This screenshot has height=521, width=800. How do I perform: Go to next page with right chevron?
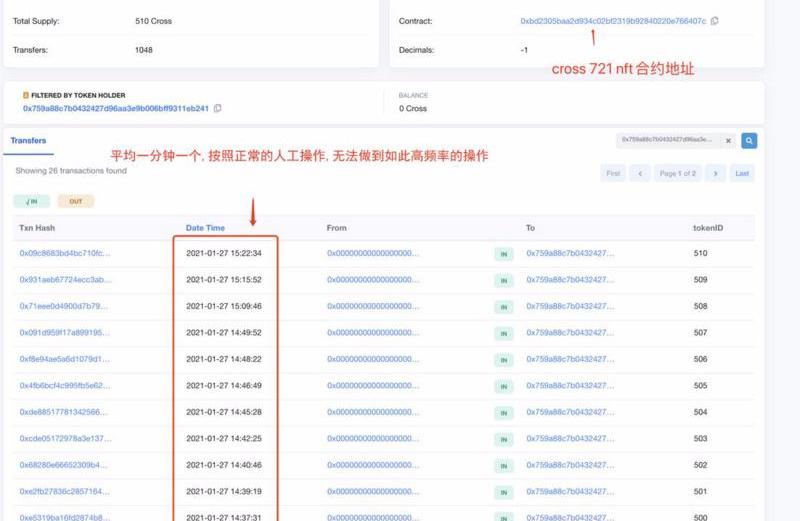[x=714, y=173]
